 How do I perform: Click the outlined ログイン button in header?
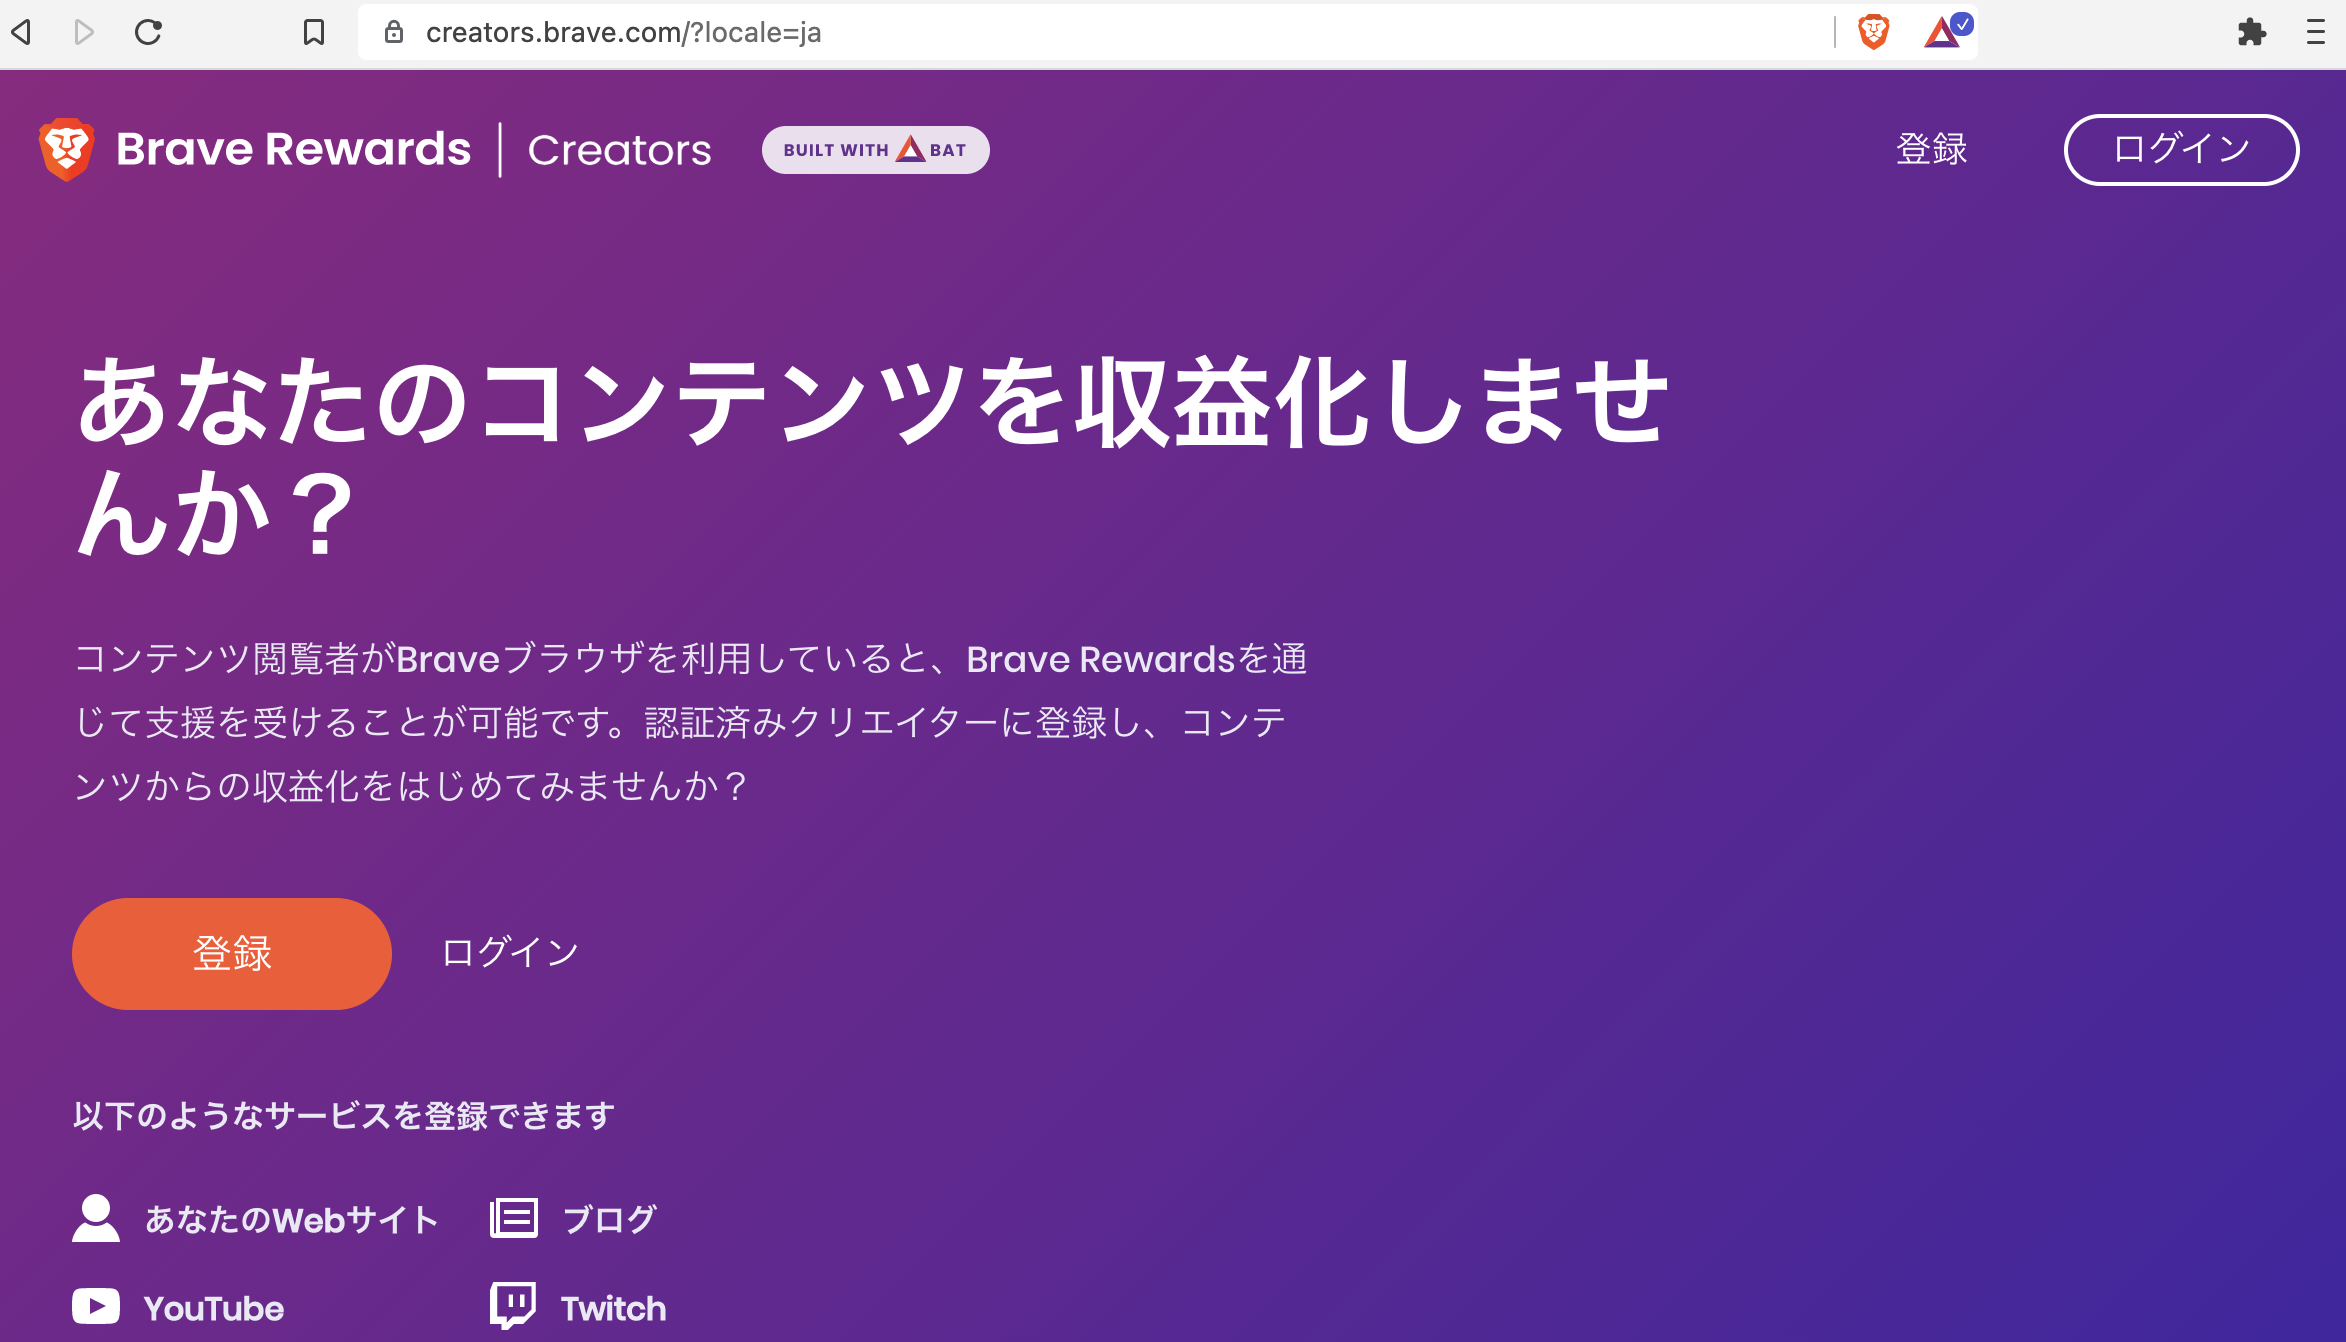(x=2181, y=150)
